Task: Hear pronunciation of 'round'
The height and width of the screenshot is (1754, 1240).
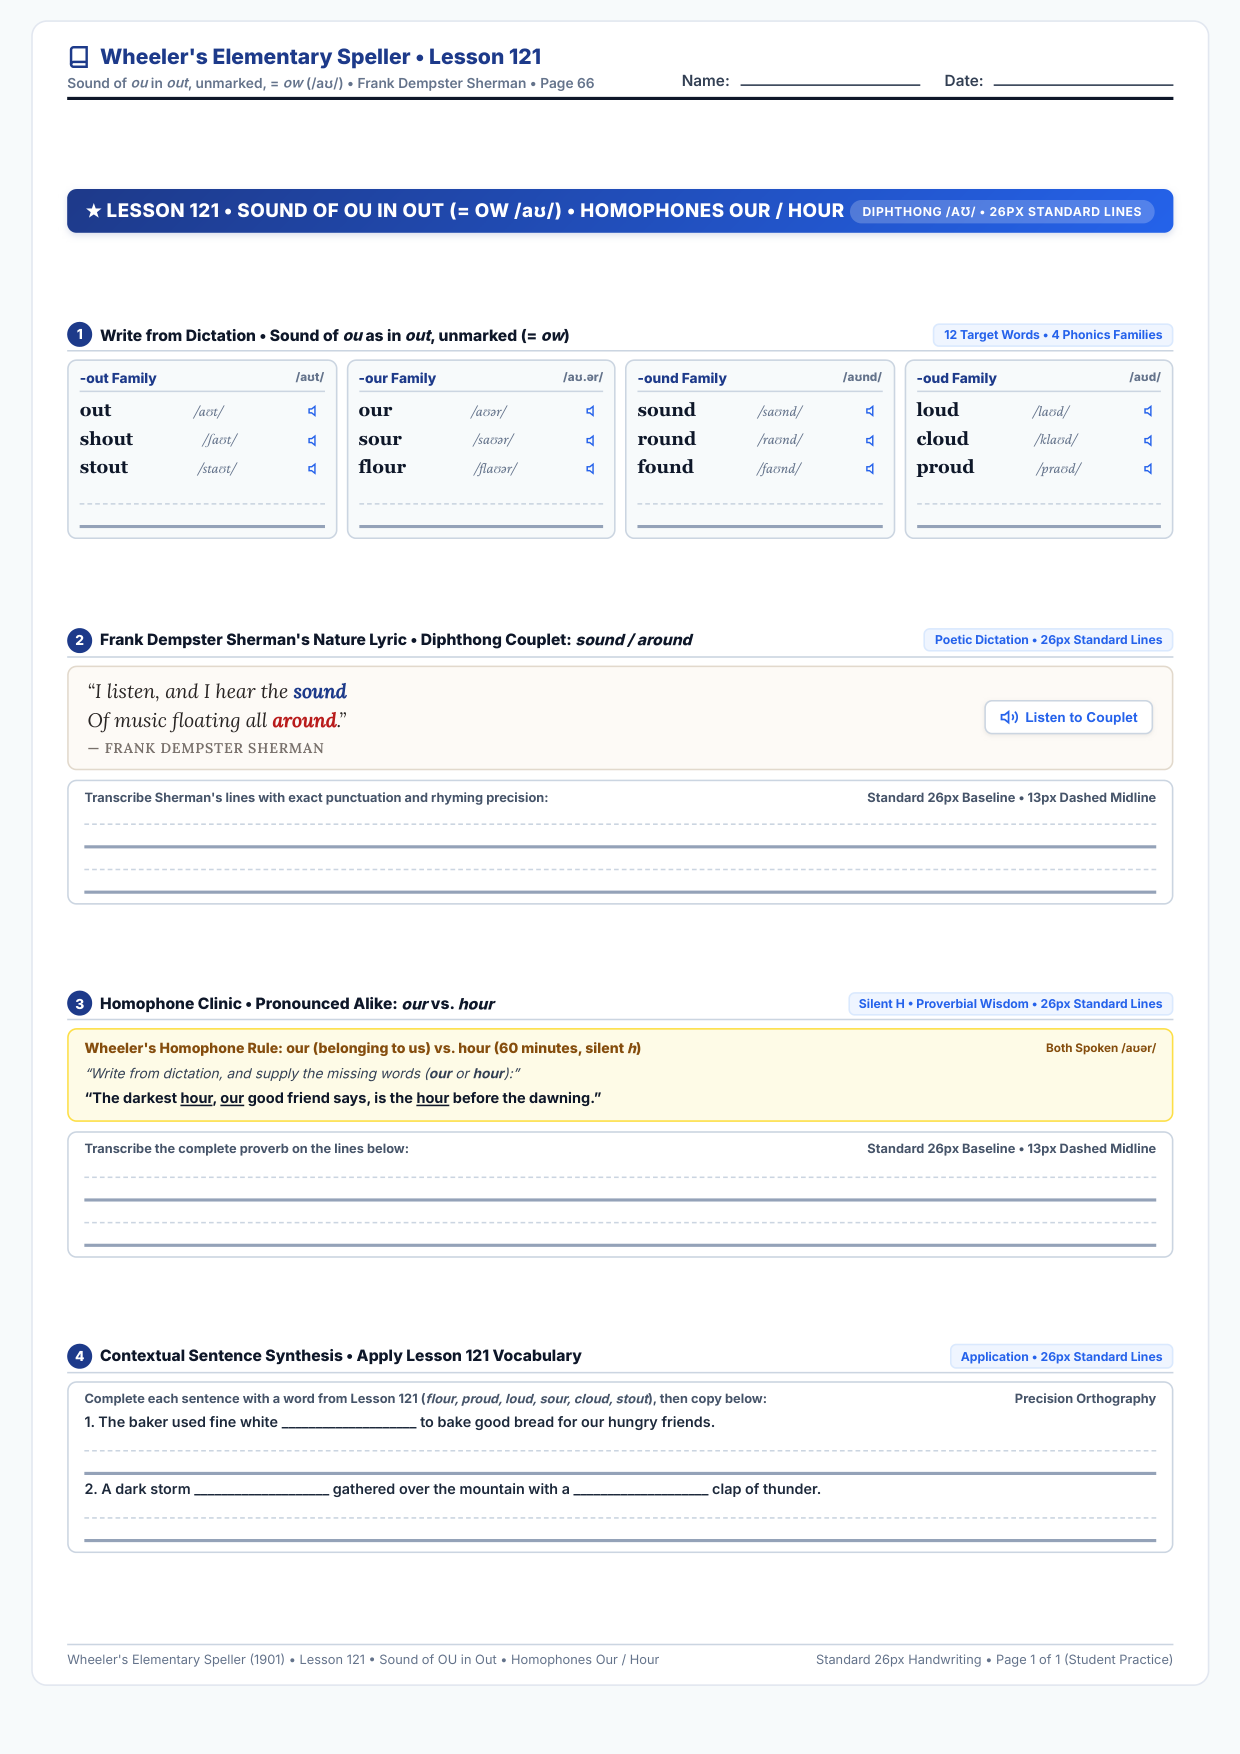Action: coord(870,440)
